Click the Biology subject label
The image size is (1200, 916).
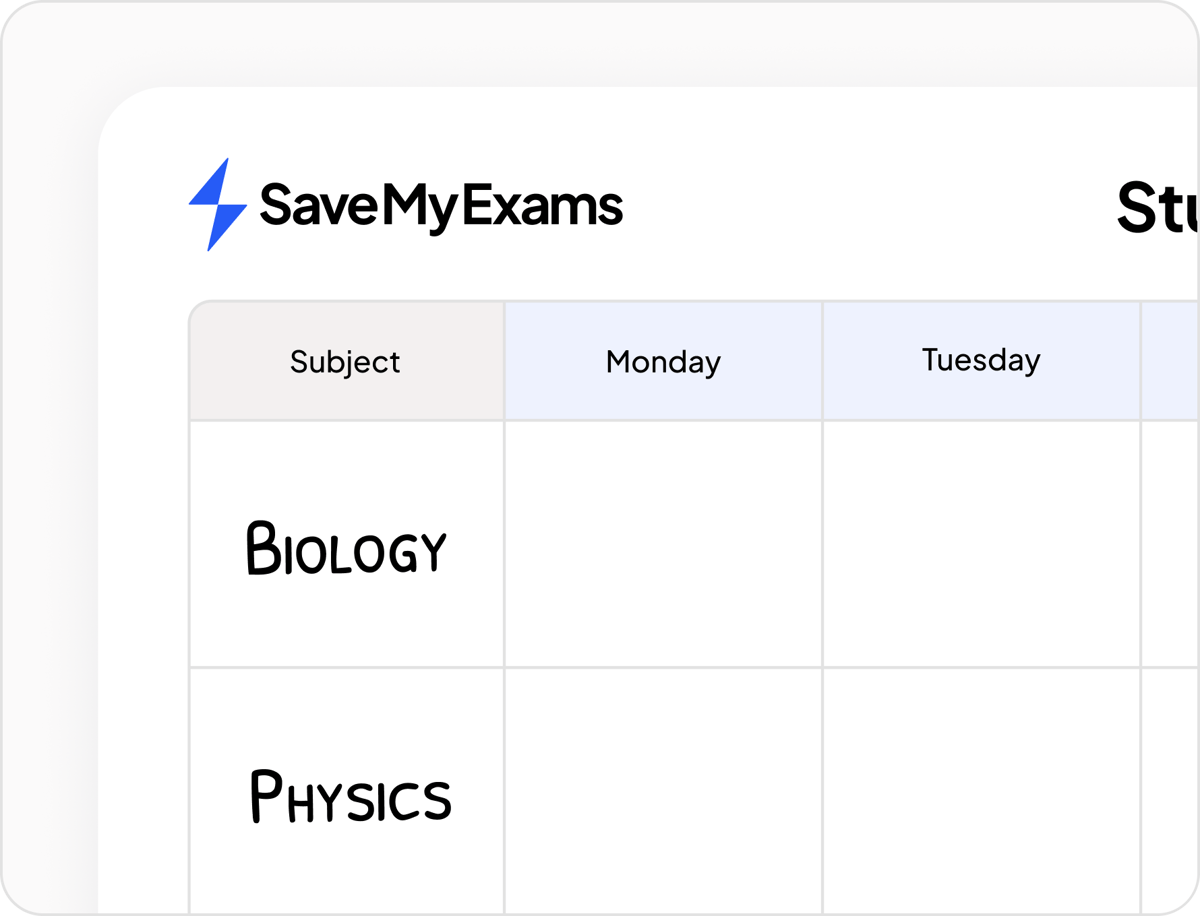point(346,548)
